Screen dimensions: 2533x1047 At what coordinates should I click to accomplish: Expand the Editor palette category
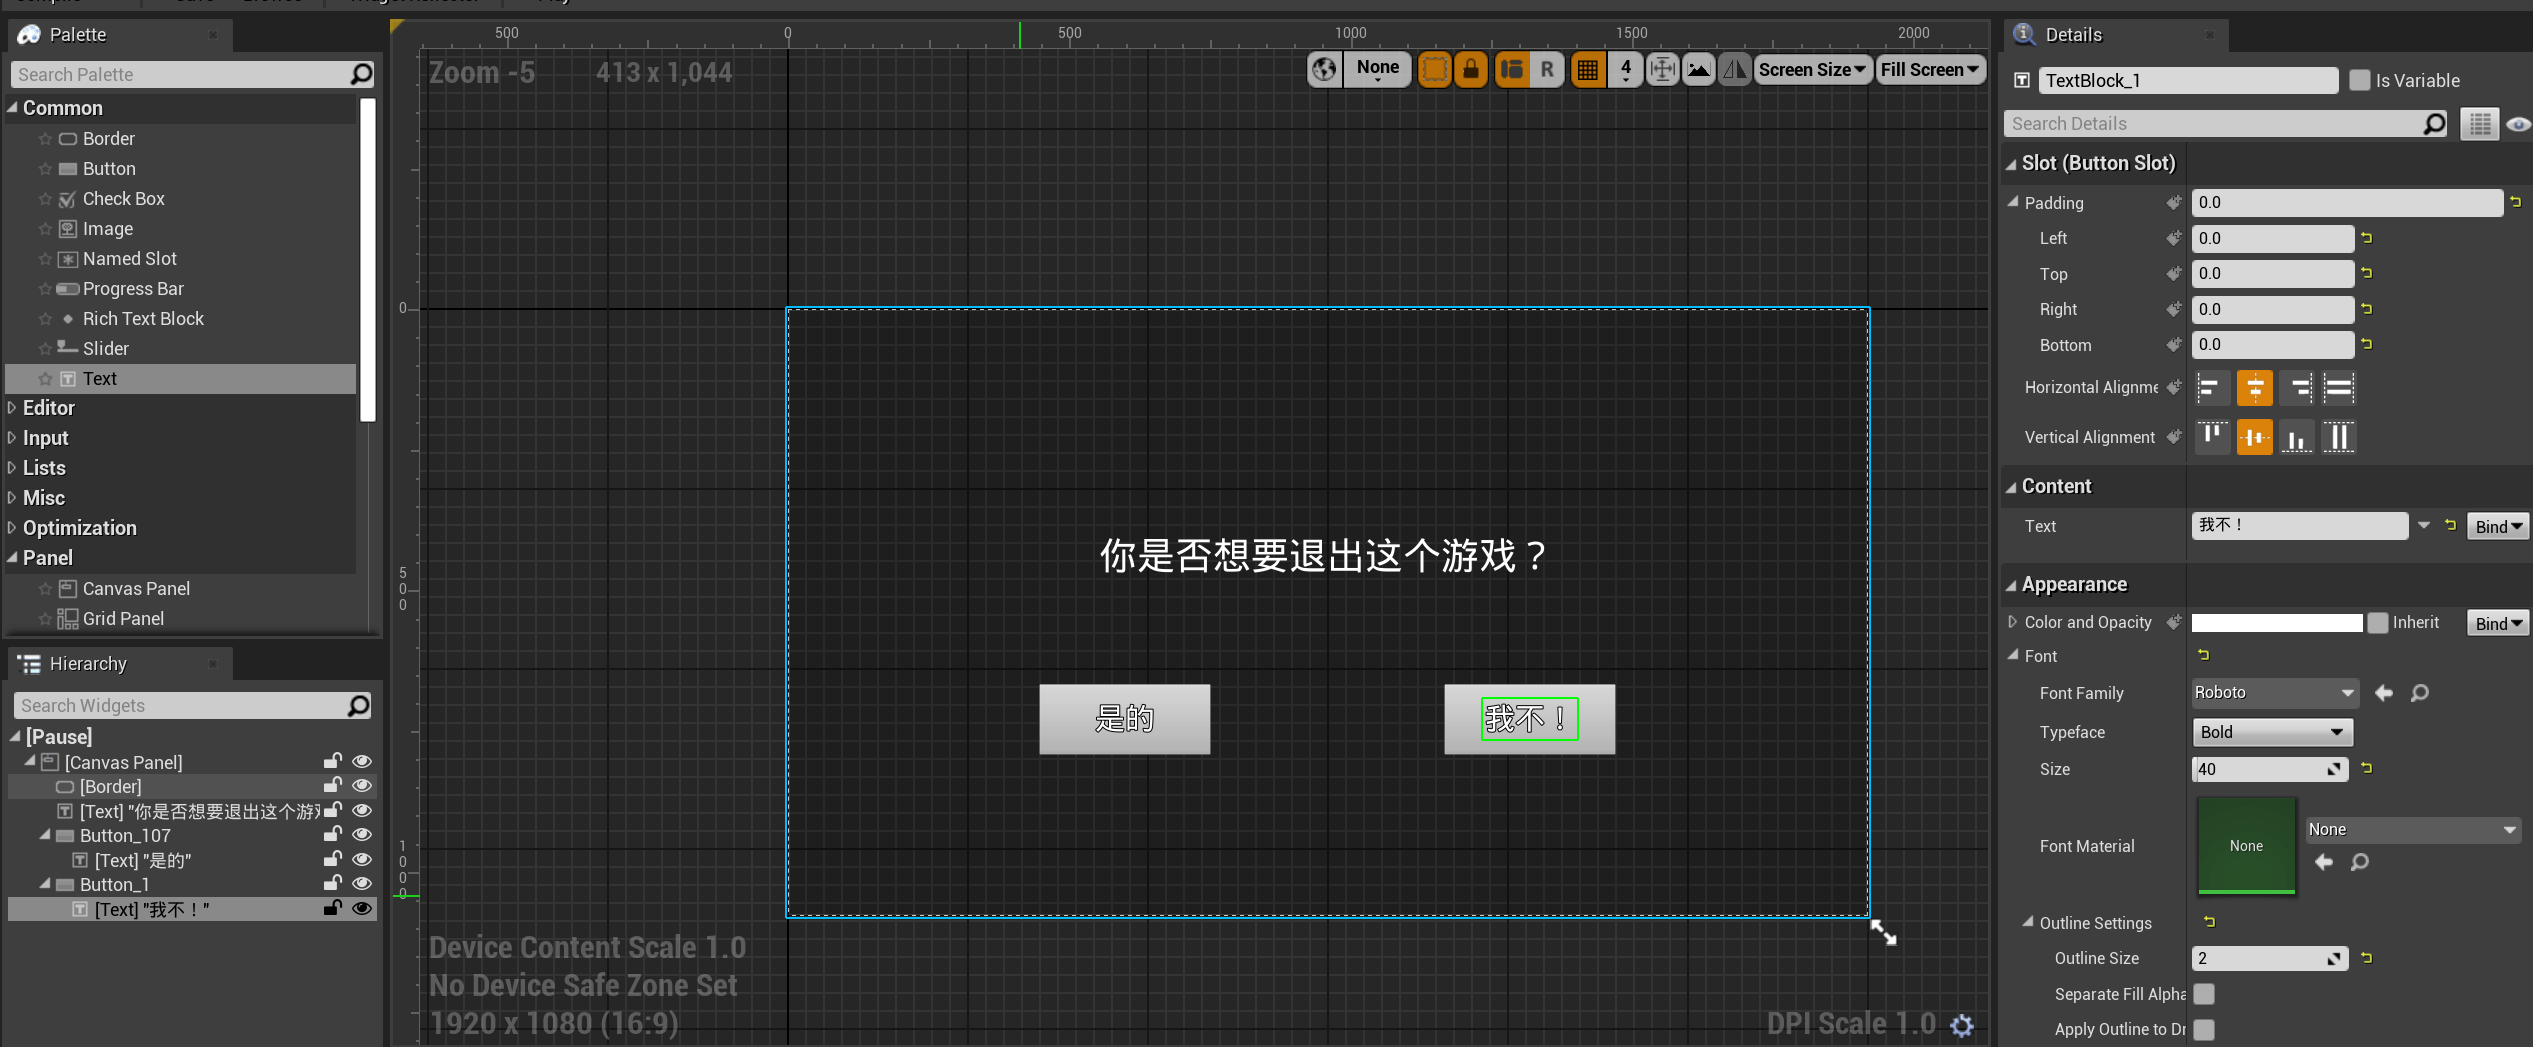click(12, 408)
